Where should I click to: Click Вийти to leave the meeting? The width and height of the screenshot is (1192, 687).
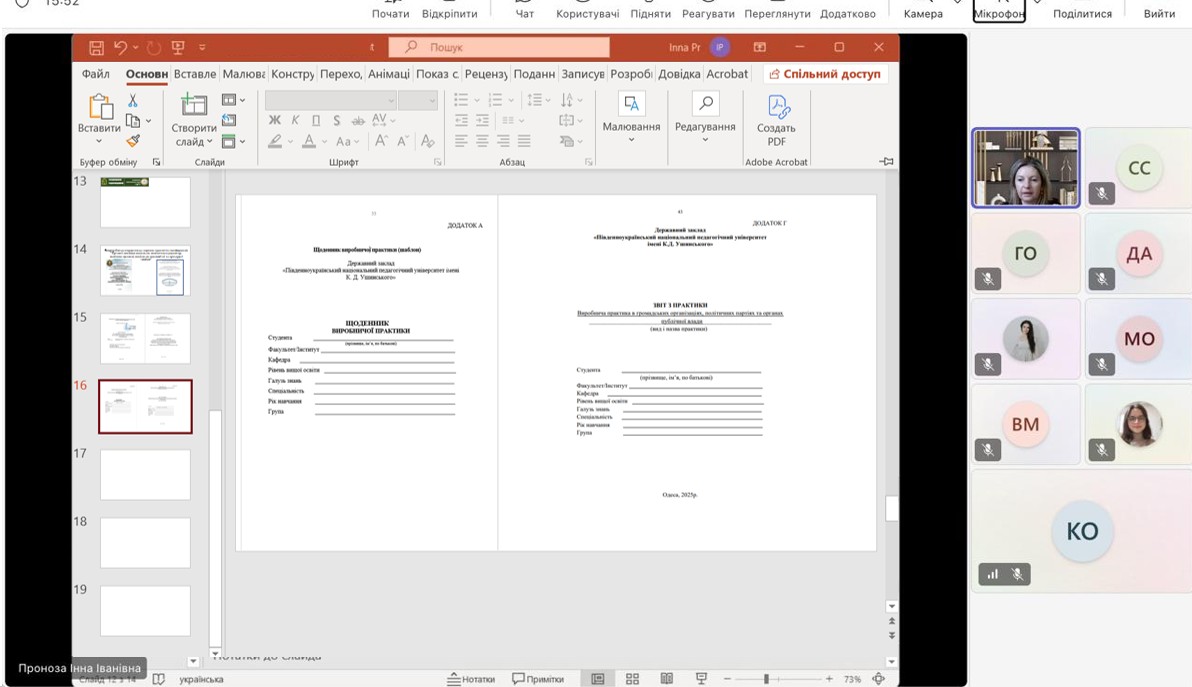(x=1159, y=13)
